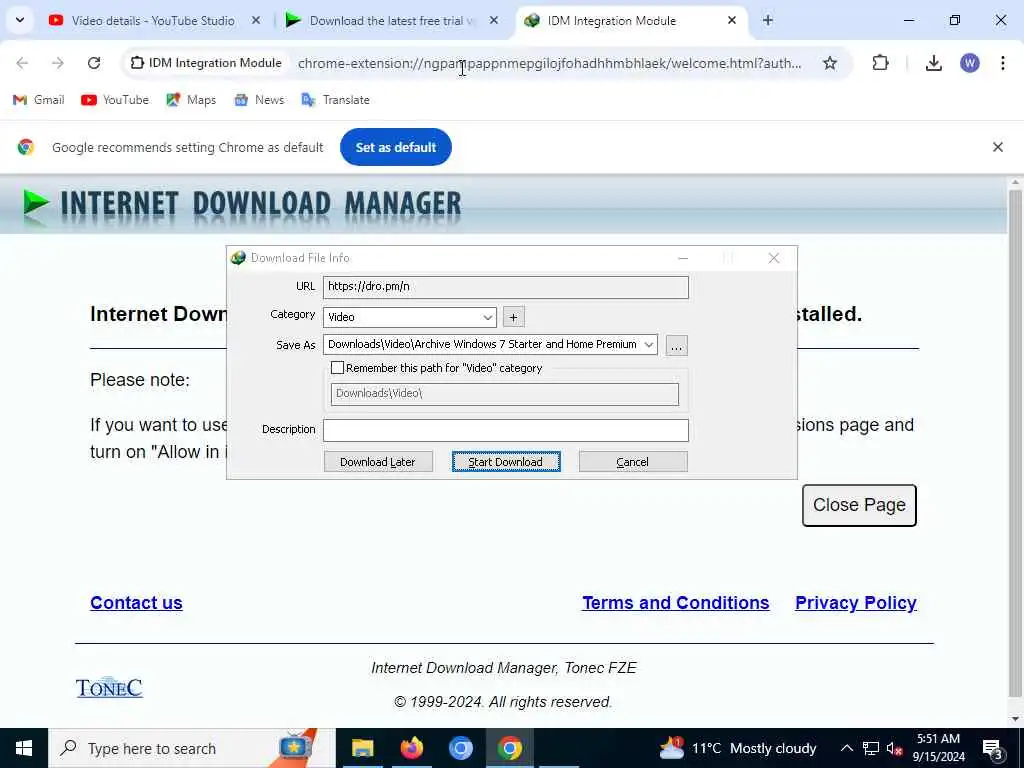The image size is (1024, 768).
Task: Click the Download Later button
Action: coord(378,462)
